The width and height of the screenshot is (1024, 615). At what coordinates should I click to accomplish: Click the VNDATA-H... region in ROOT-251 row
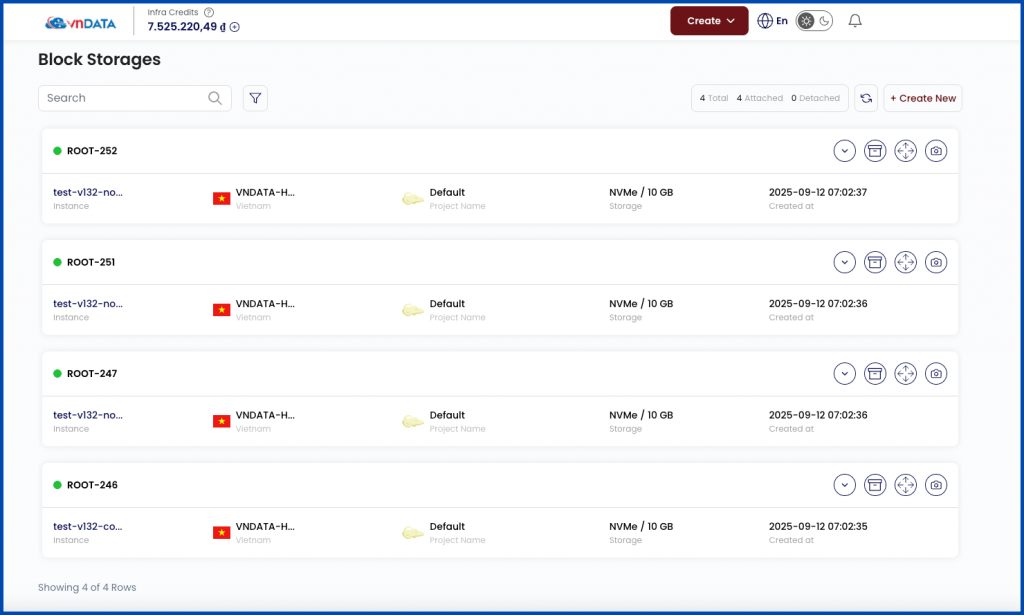tap(264, 304)
